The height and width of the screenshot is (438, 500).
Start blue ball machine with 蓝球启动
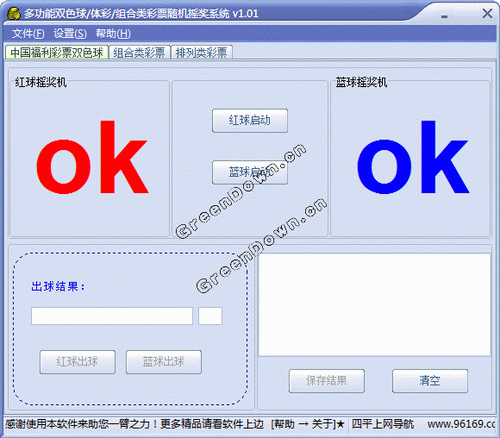click(x=250, y=172)
